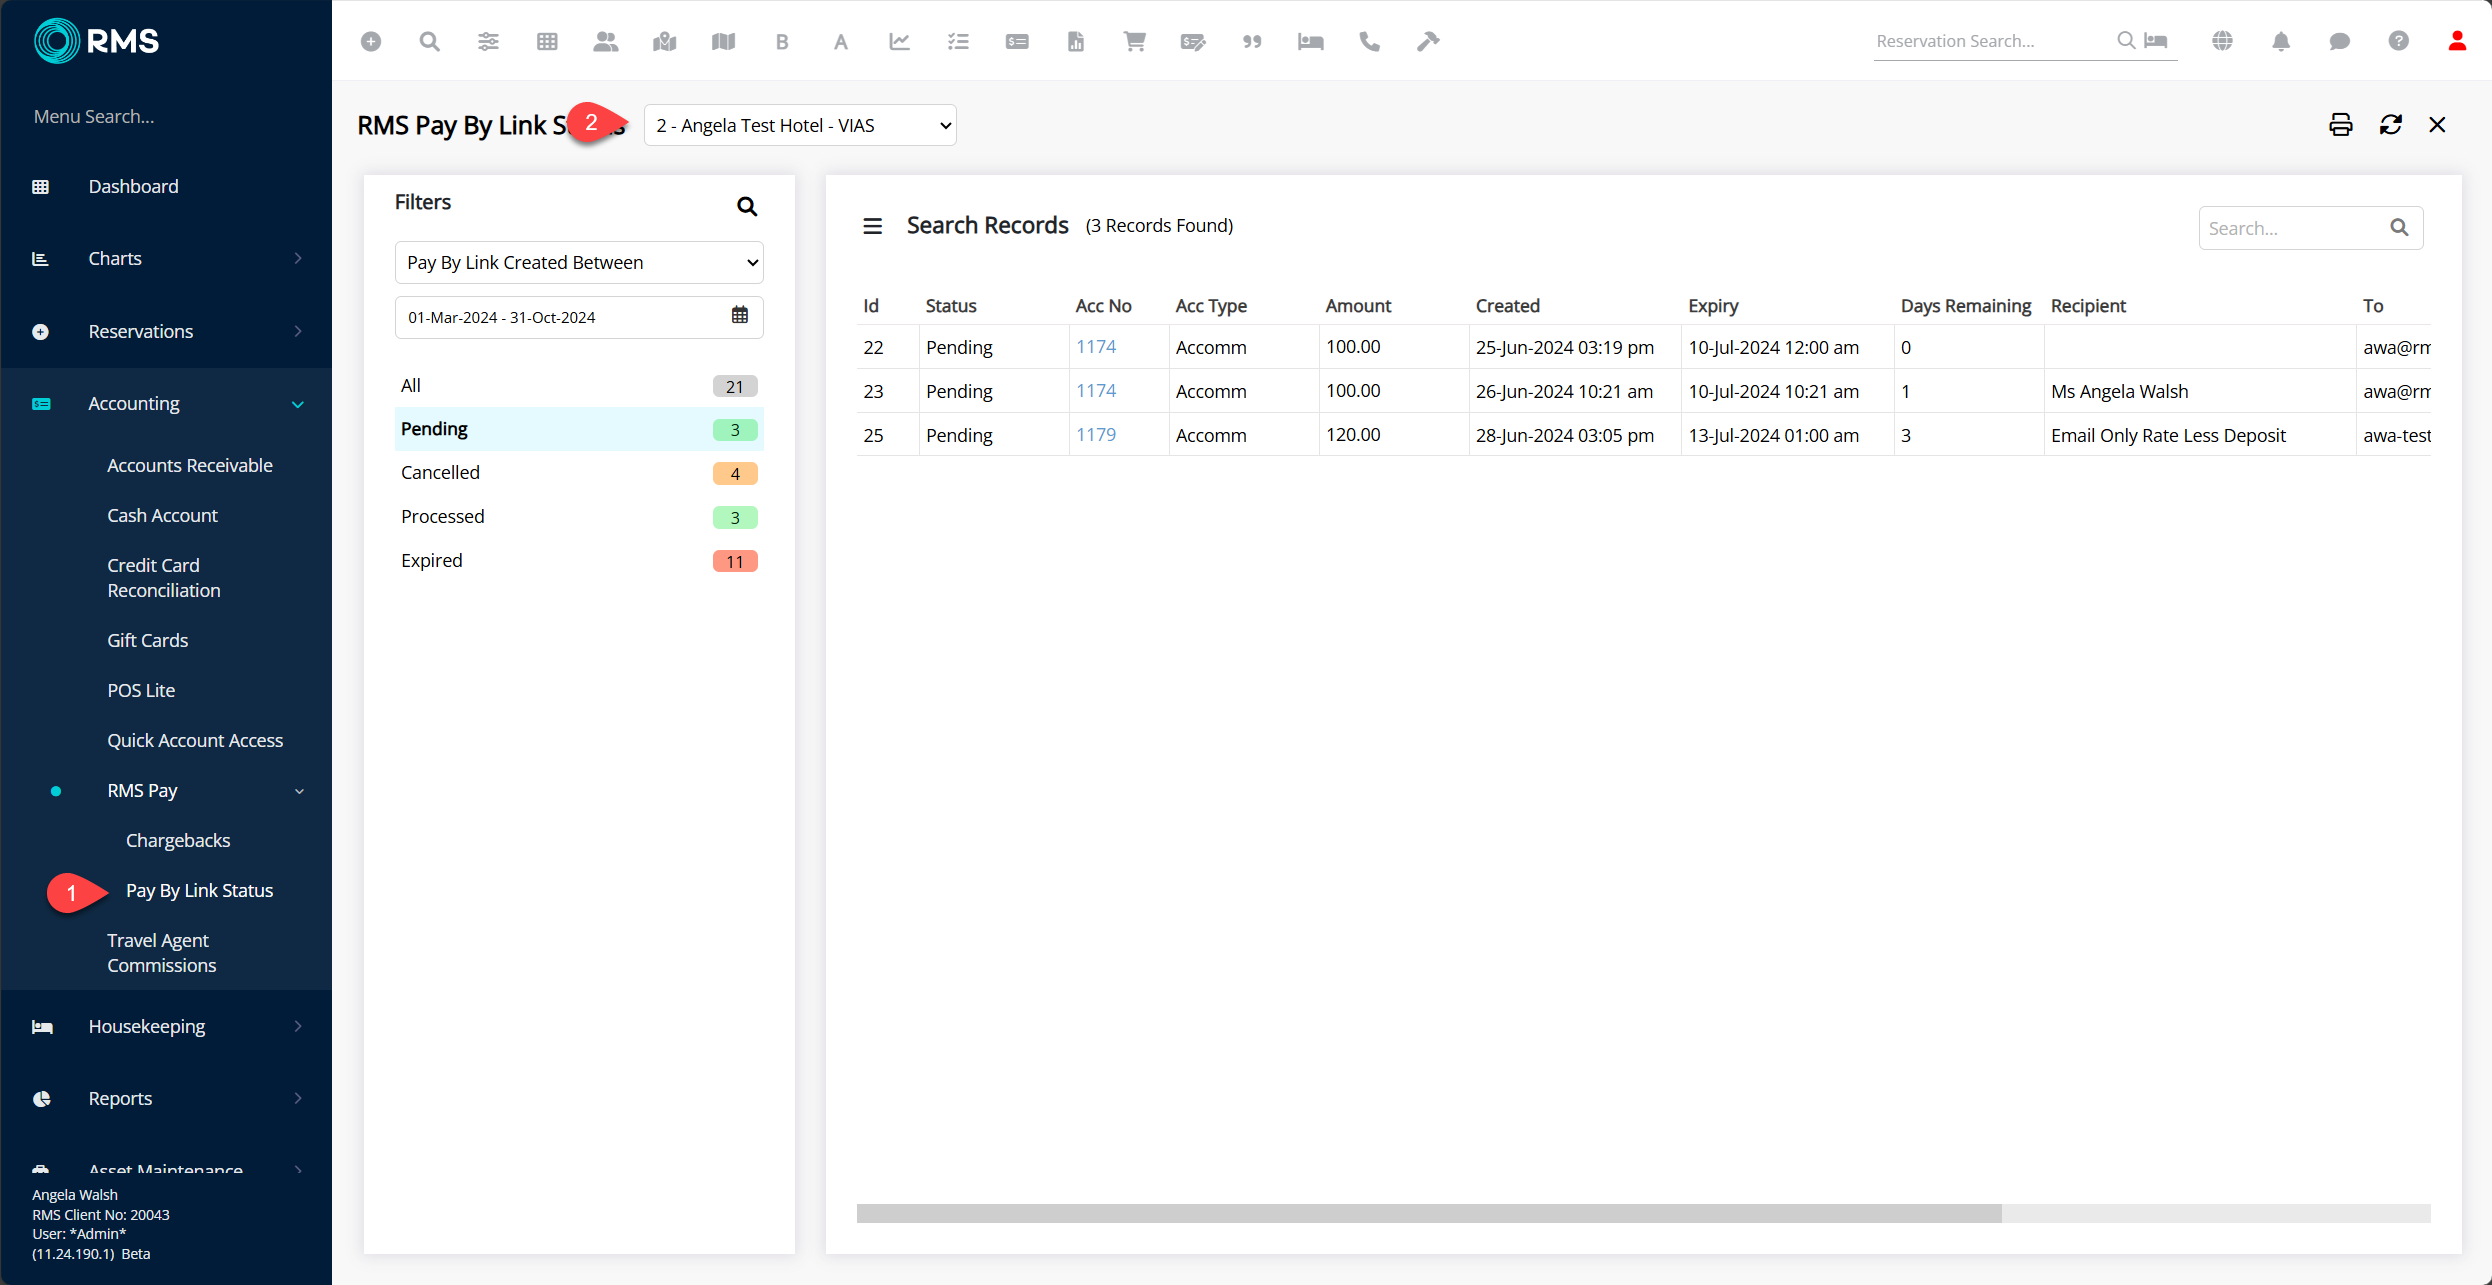Open account 1174 link in record 22
The image size is (2492, 1285).
(1096, 347)
